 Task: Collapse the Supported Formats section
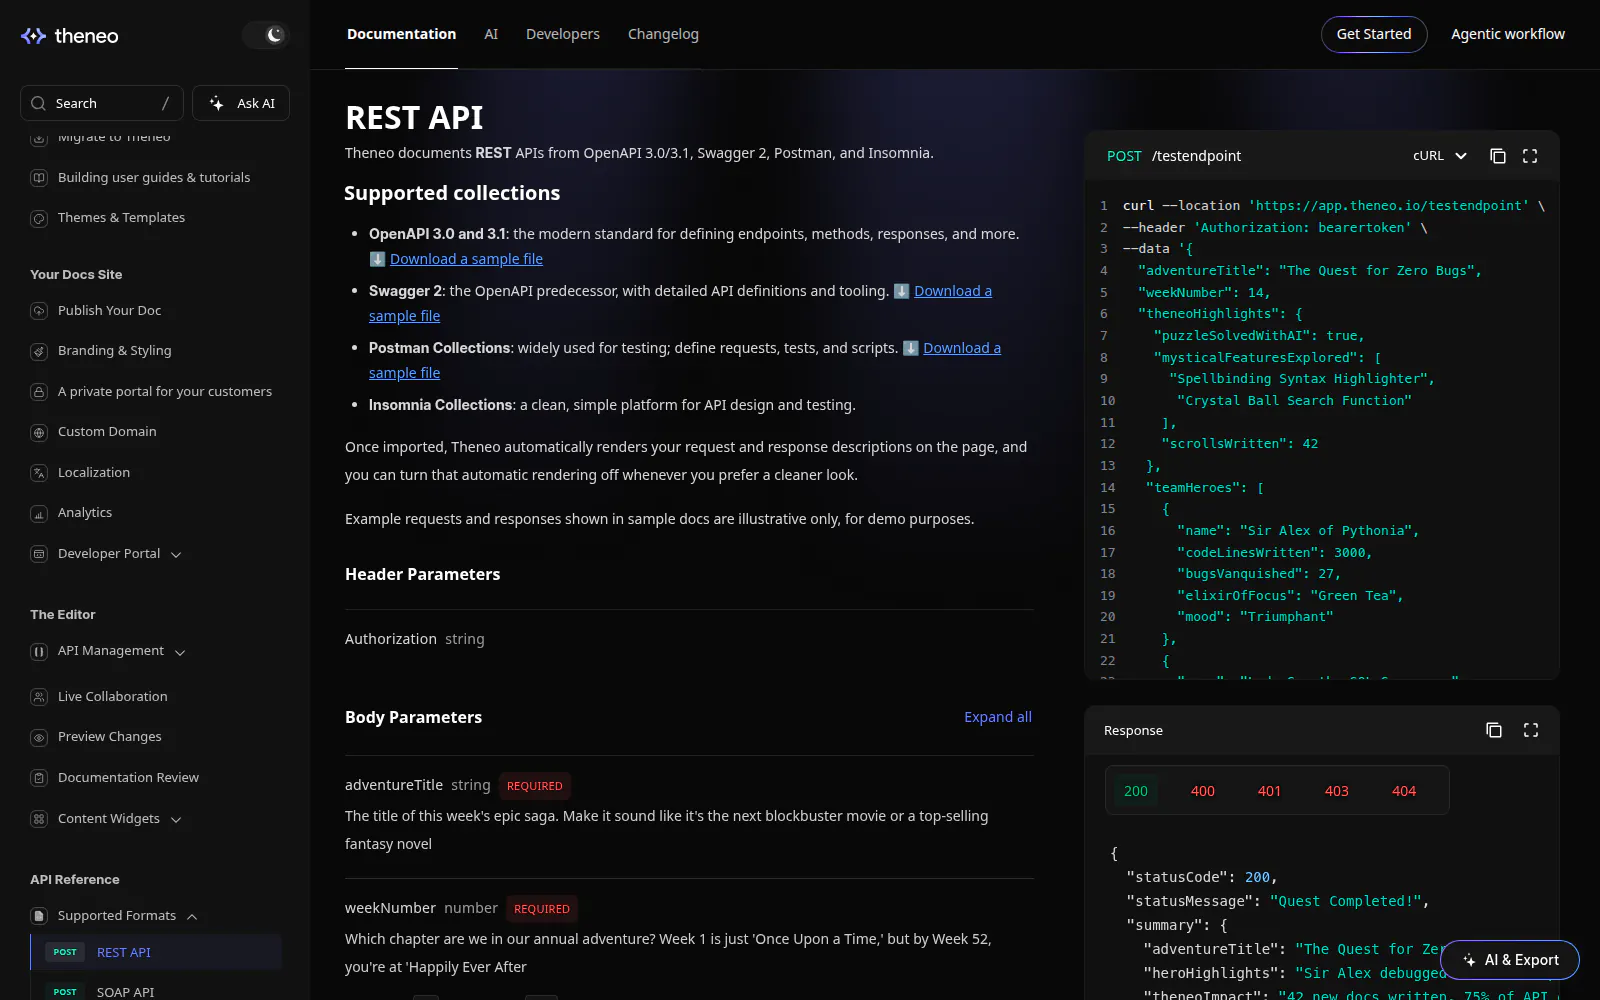tap(192, 917)
